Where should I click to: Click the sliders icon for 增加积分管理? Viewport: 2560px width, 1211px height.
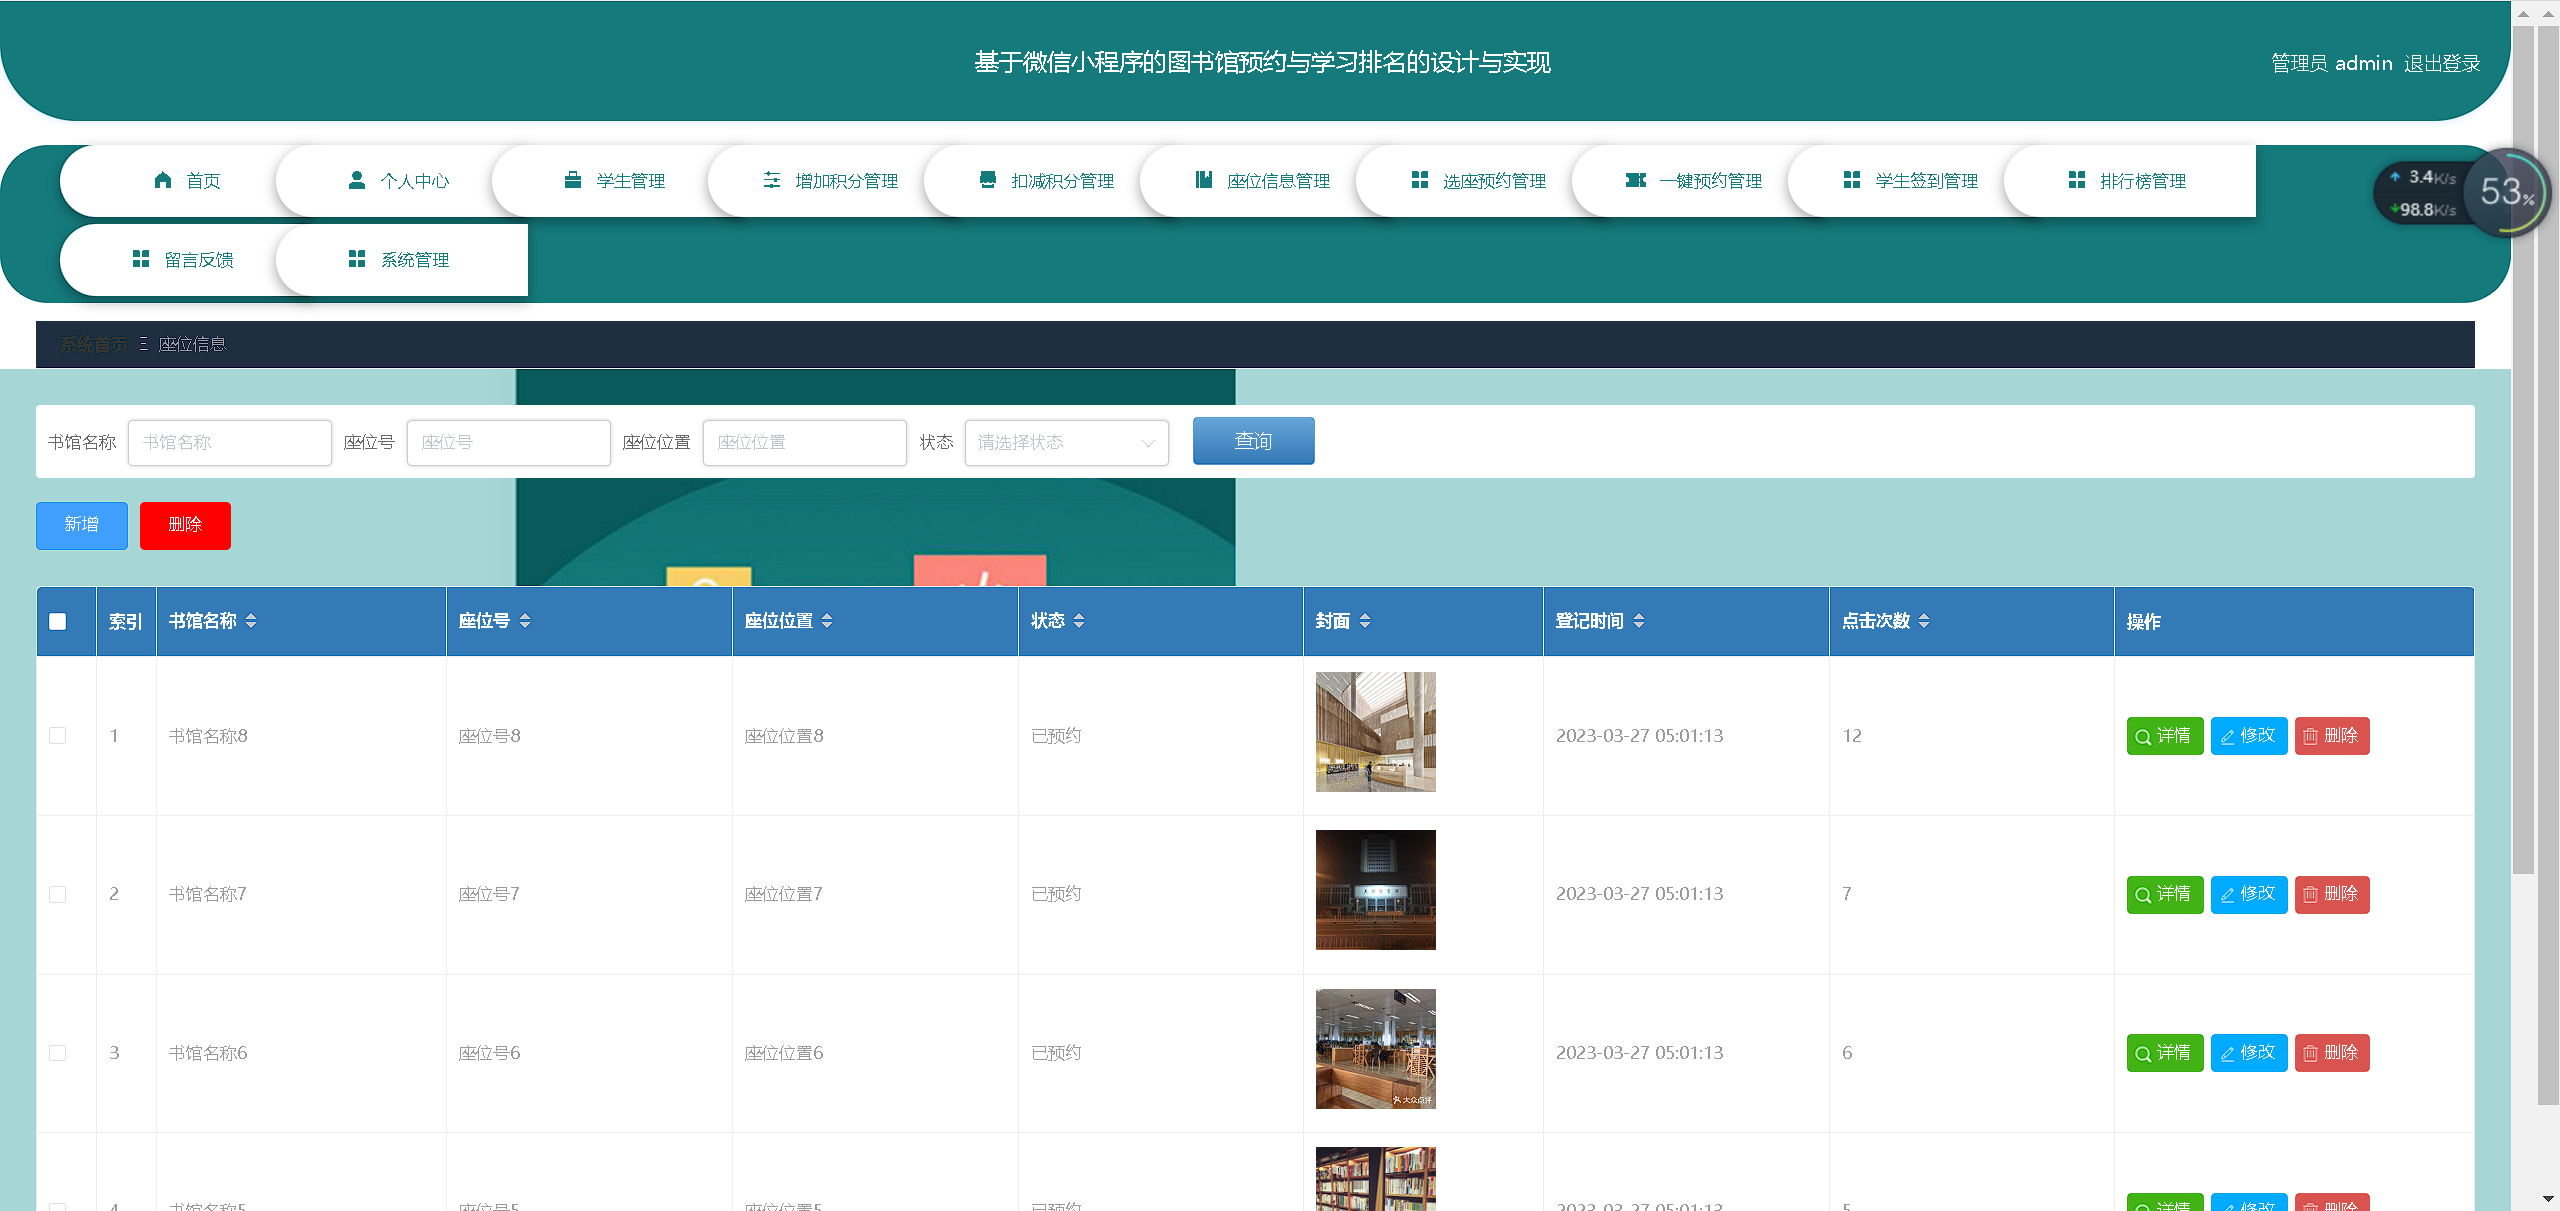pyautogui.click(x=772, y=180)
